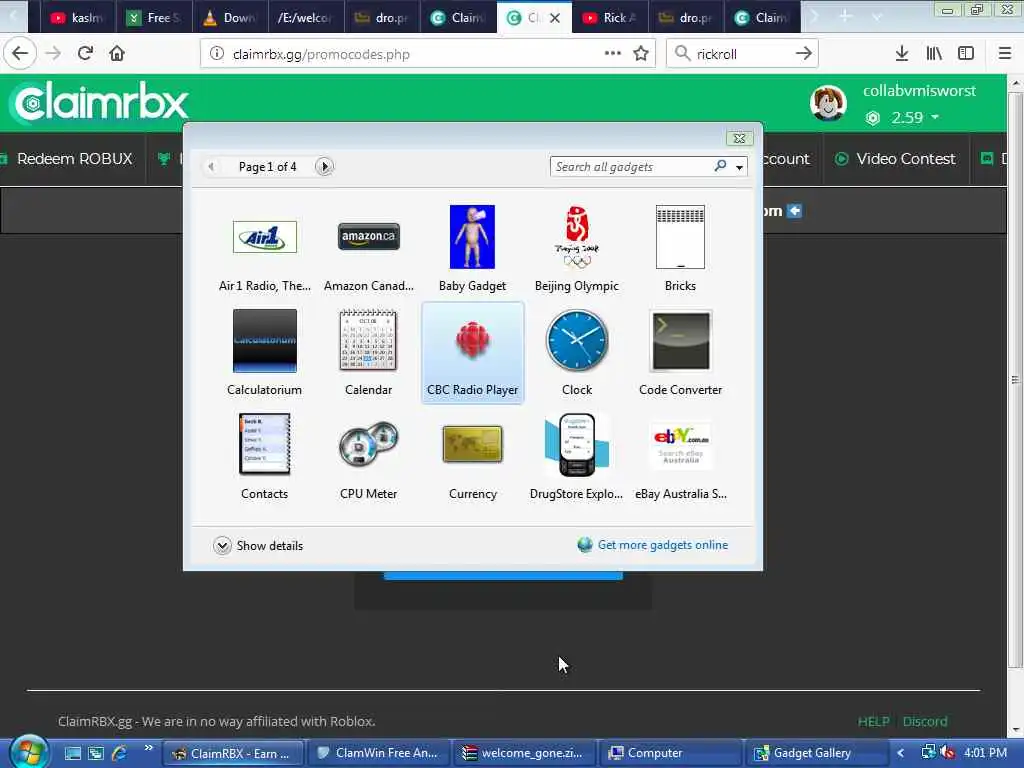Switch to the Free S tab

[154, 18]
